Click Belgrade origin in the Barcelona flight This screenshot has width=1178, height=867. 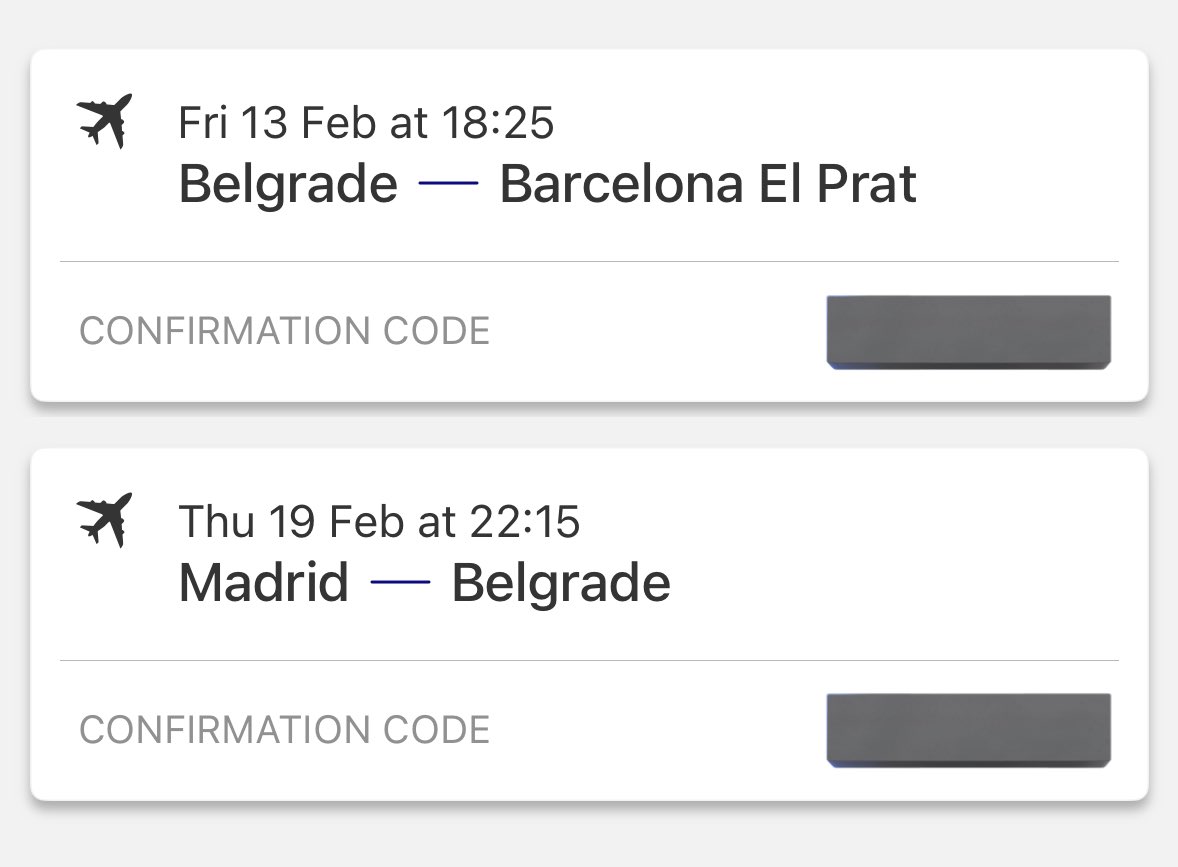pyautogui.click(x=288, y=184)
